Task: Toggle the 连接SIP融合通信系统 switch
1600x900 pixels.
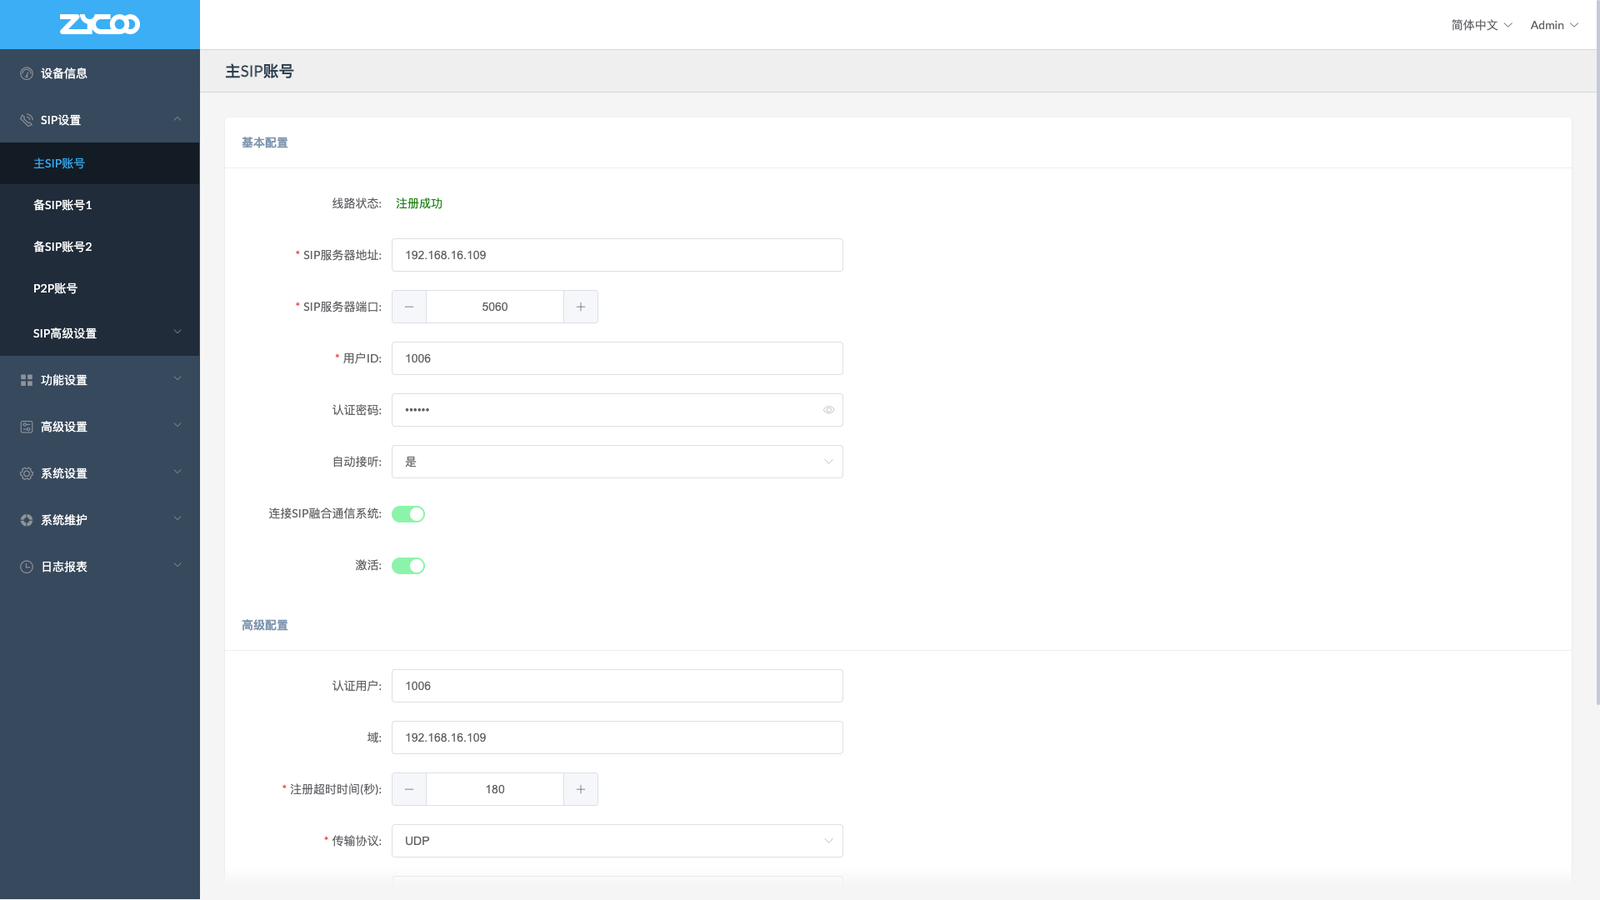Action: click(x=408, y=514)
